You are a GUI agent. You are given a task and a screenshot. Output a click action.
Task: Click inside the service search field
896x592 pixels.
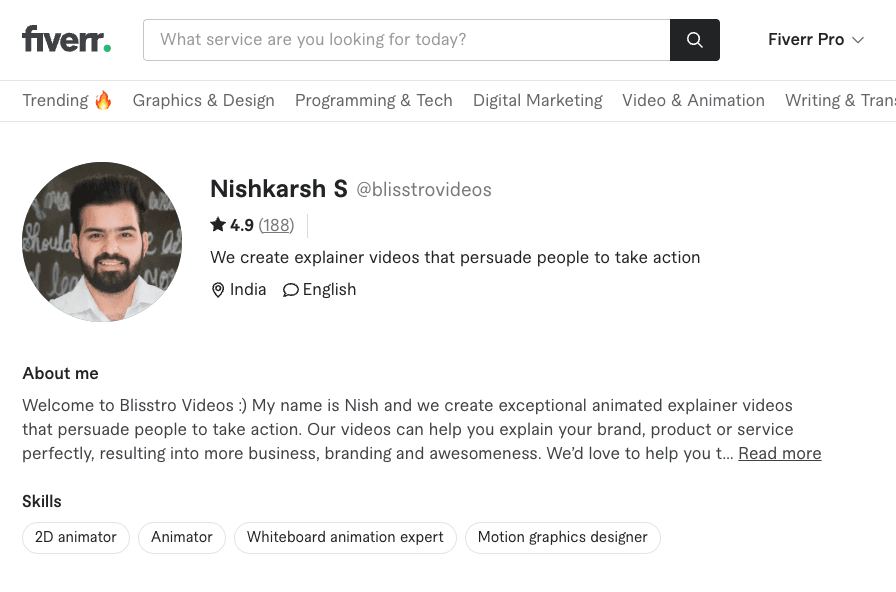(400, 39)
